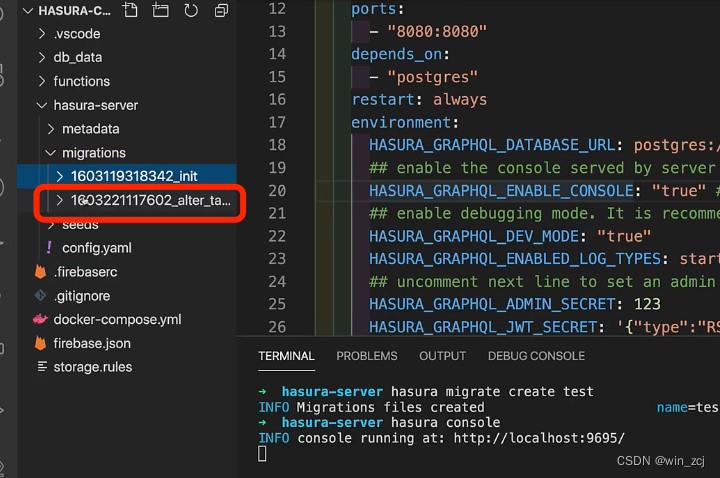
Task: Click HASURA_GRAPHQL_ENABLE_CONSOLE variable
Action: coord(501,191)
